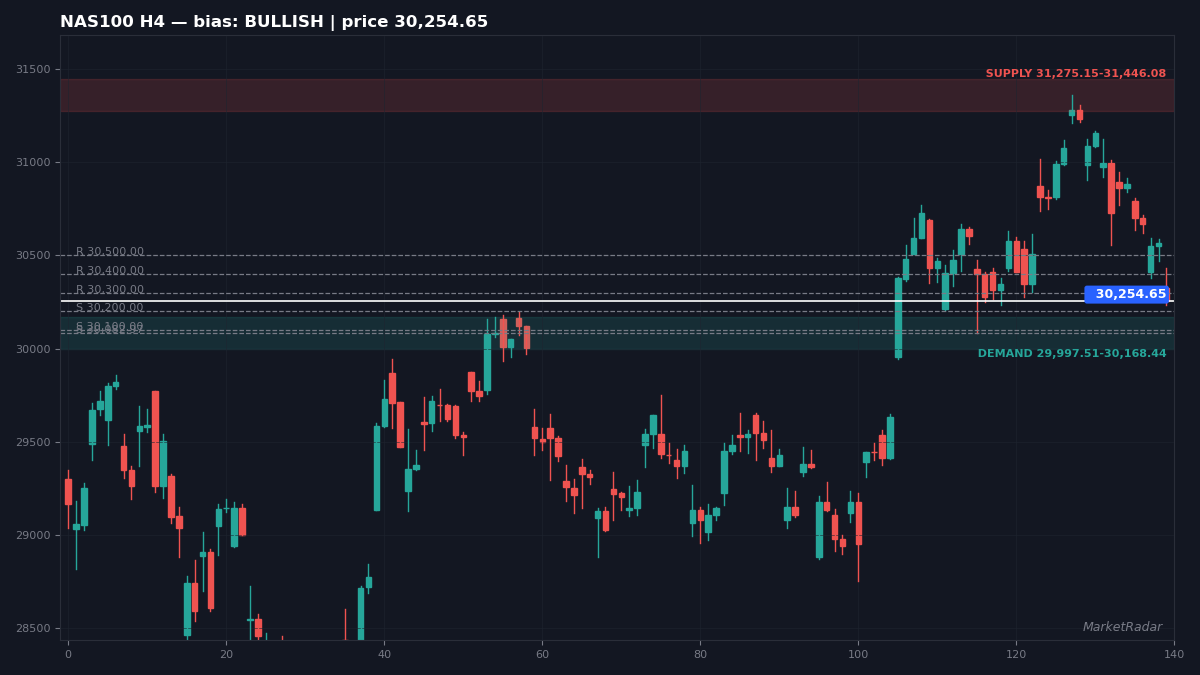Click inside the teal demand zone band
This screenshot has height=675, width=1200.
click(x=617, y=333)
